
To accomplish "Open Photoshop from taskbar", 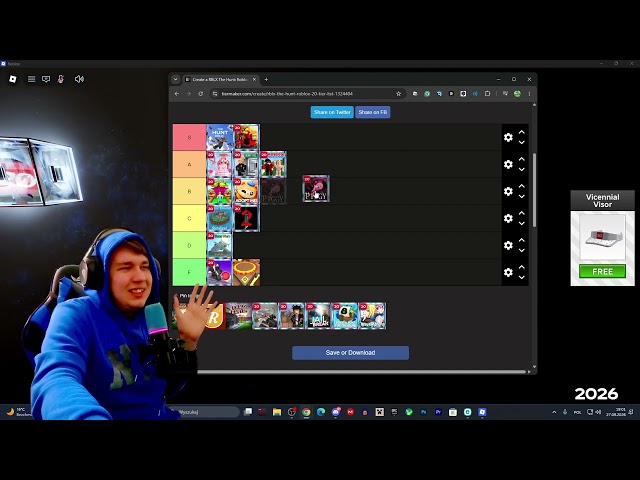I will click(424, 412).
